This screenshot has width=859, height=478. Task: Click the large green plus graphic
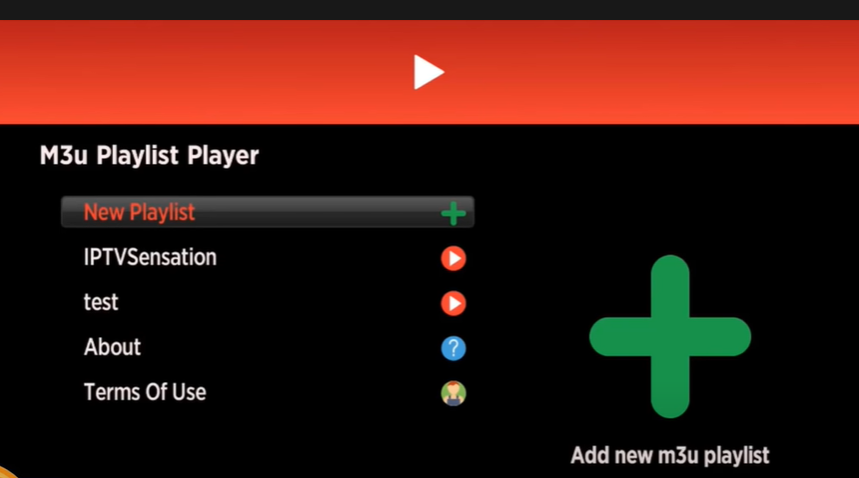[x=670, y=336]
